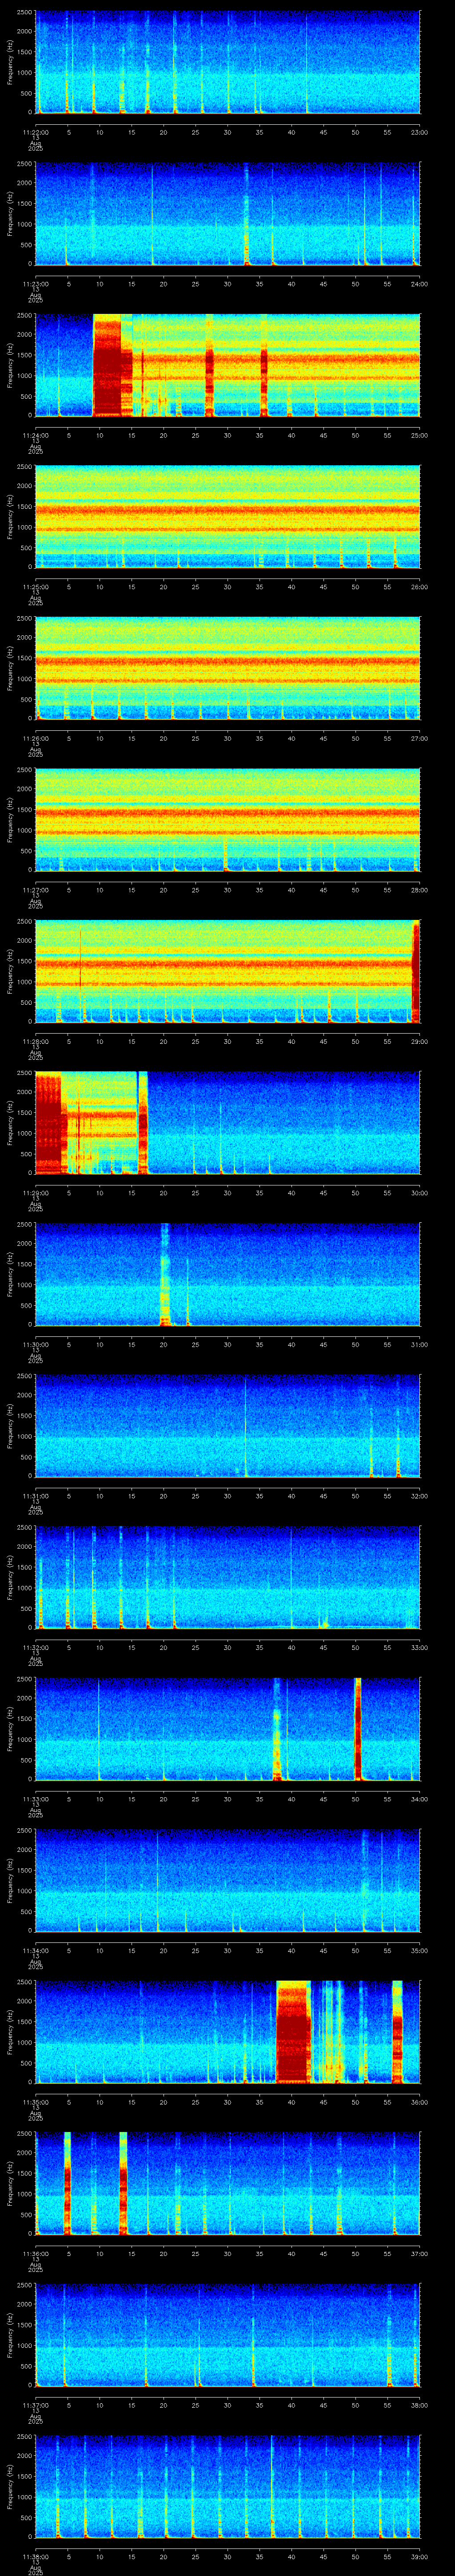Open the spectrogram panel starting at 11:28:00

228,972
